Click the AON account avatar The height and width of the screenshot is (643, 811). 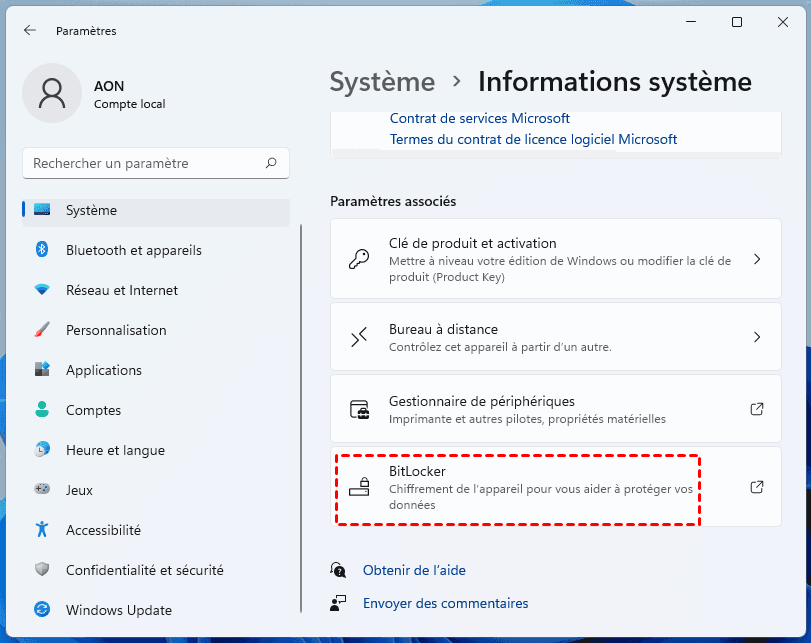(51, 94)
